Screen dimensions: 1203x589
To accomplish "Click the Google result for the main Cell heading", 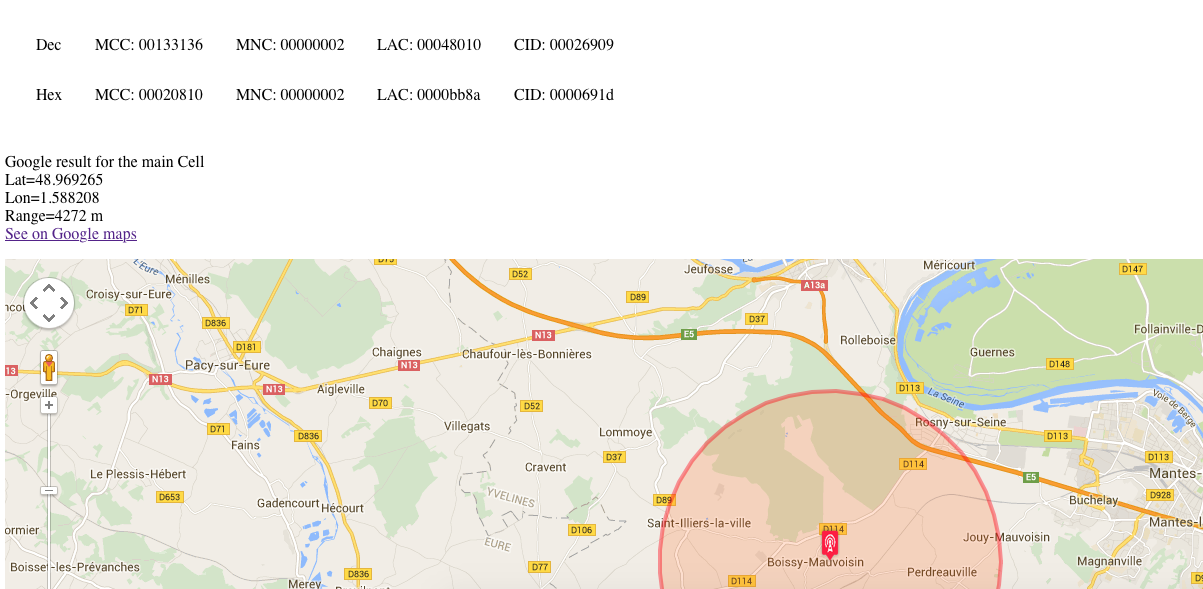I will pos(105,162).
